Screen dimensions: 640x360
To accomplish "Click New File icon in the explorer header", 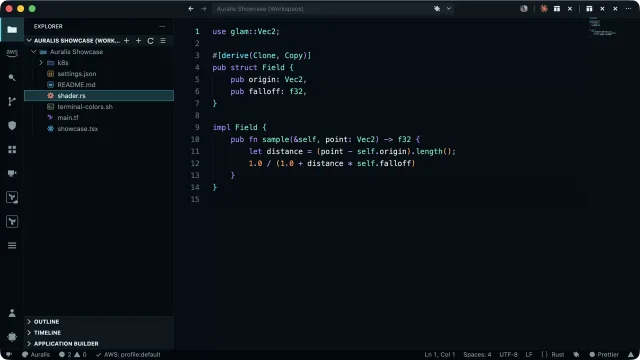I will pyautogui.click(x=127, y=40).
